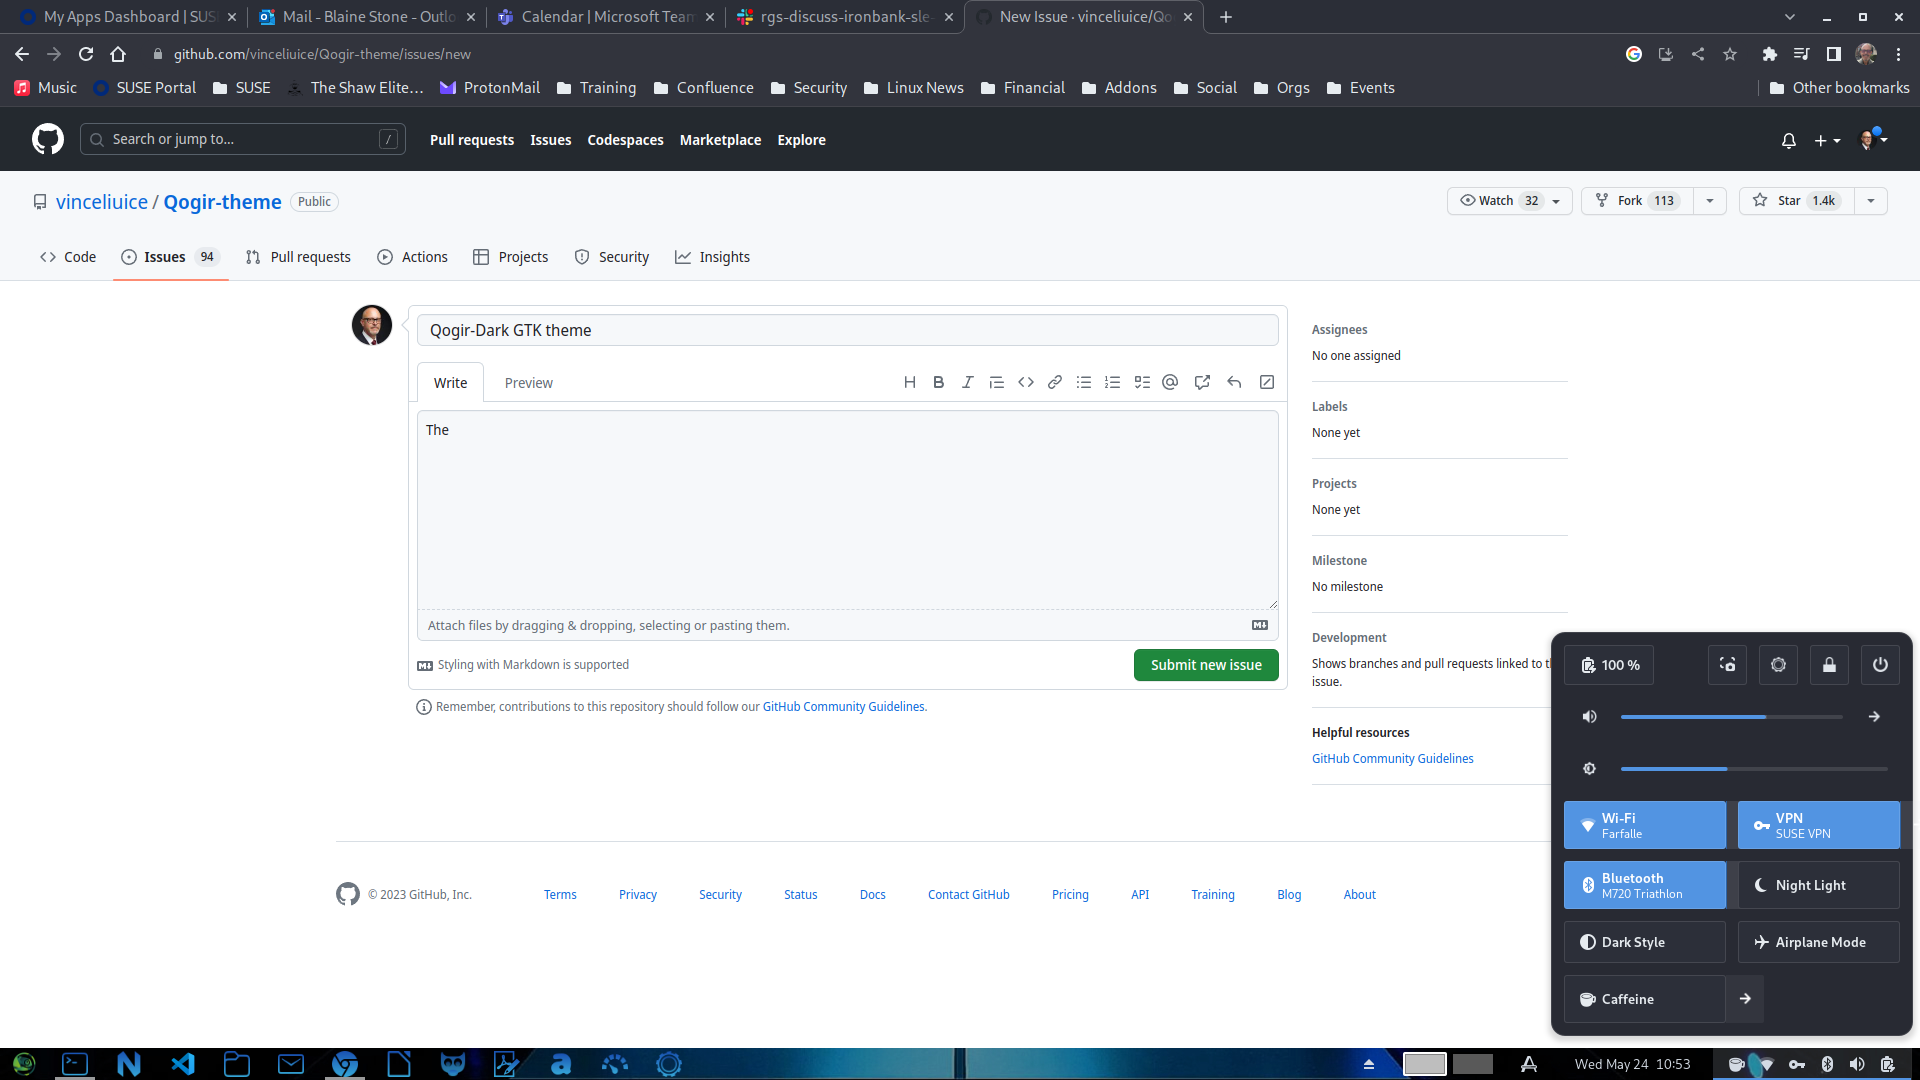Apply bold formatting in the issue editor
Screen dimensions: 1920x1080
938,381
